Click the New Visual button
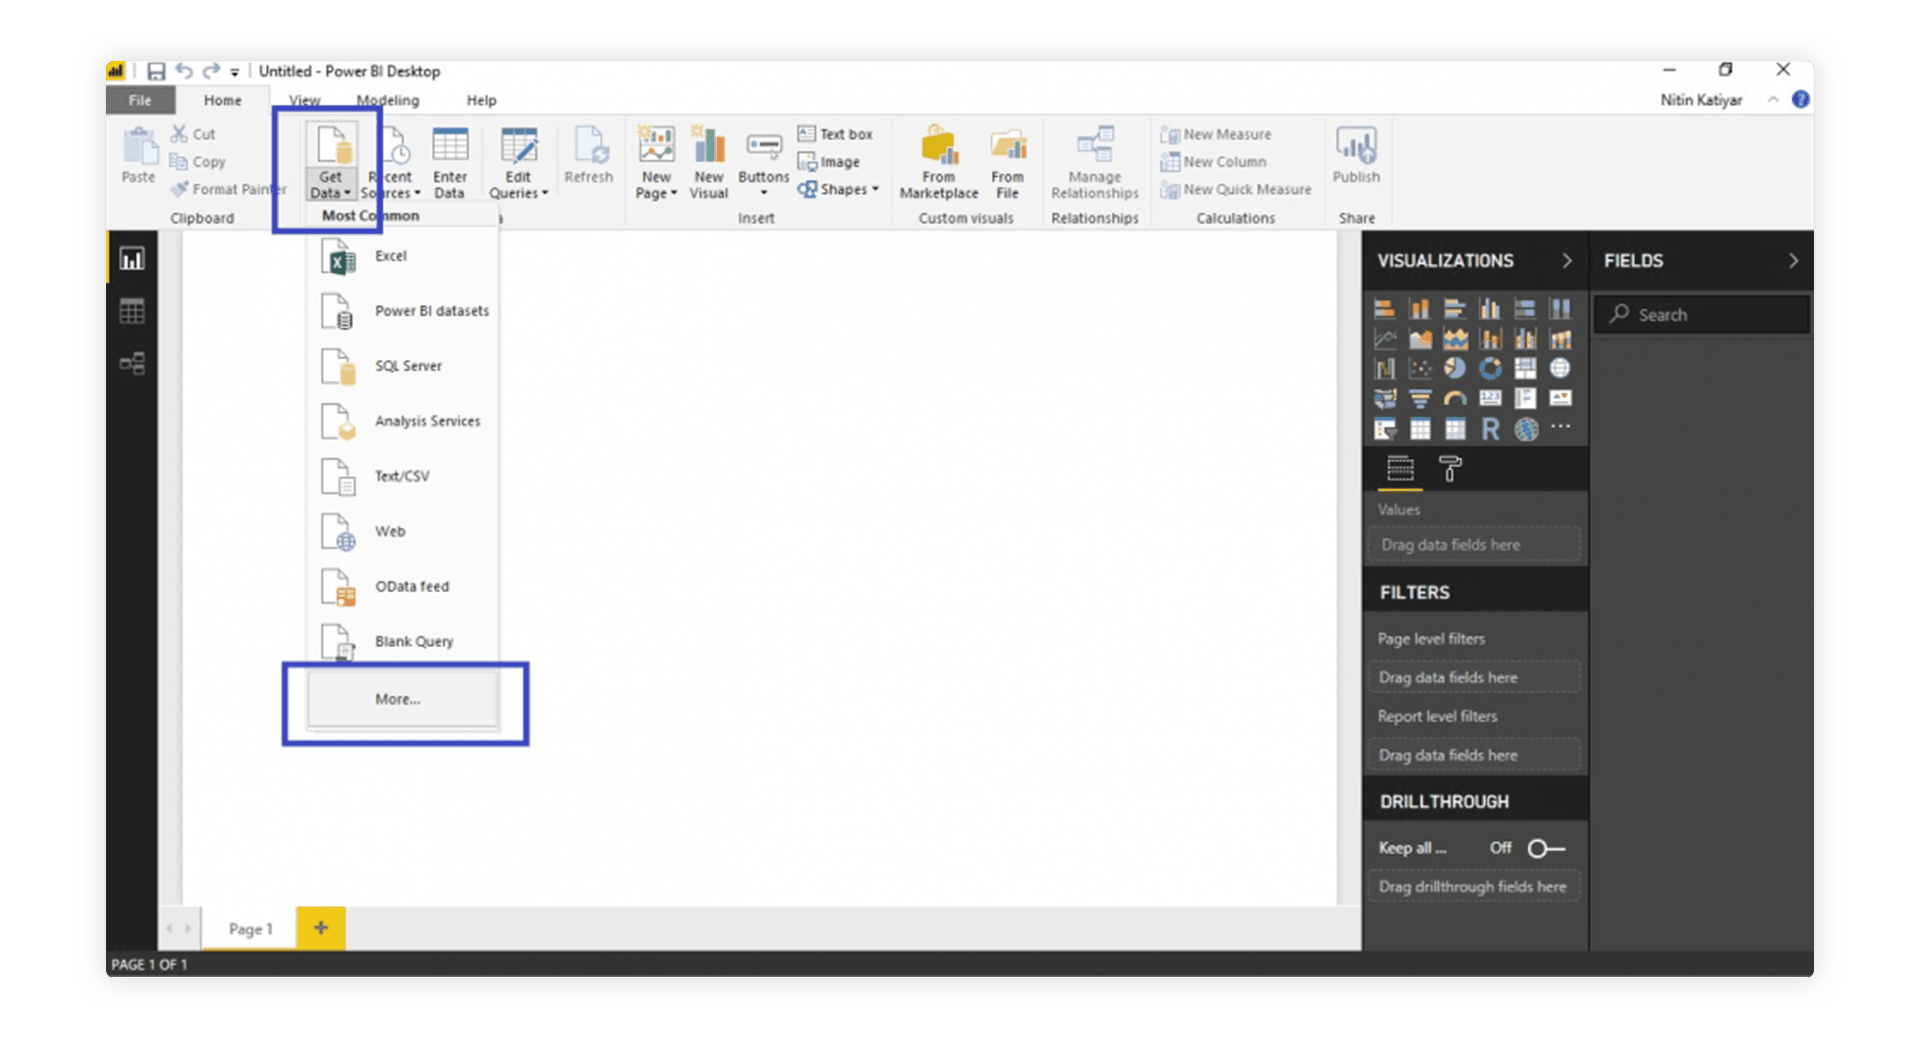 pos(709,162)
